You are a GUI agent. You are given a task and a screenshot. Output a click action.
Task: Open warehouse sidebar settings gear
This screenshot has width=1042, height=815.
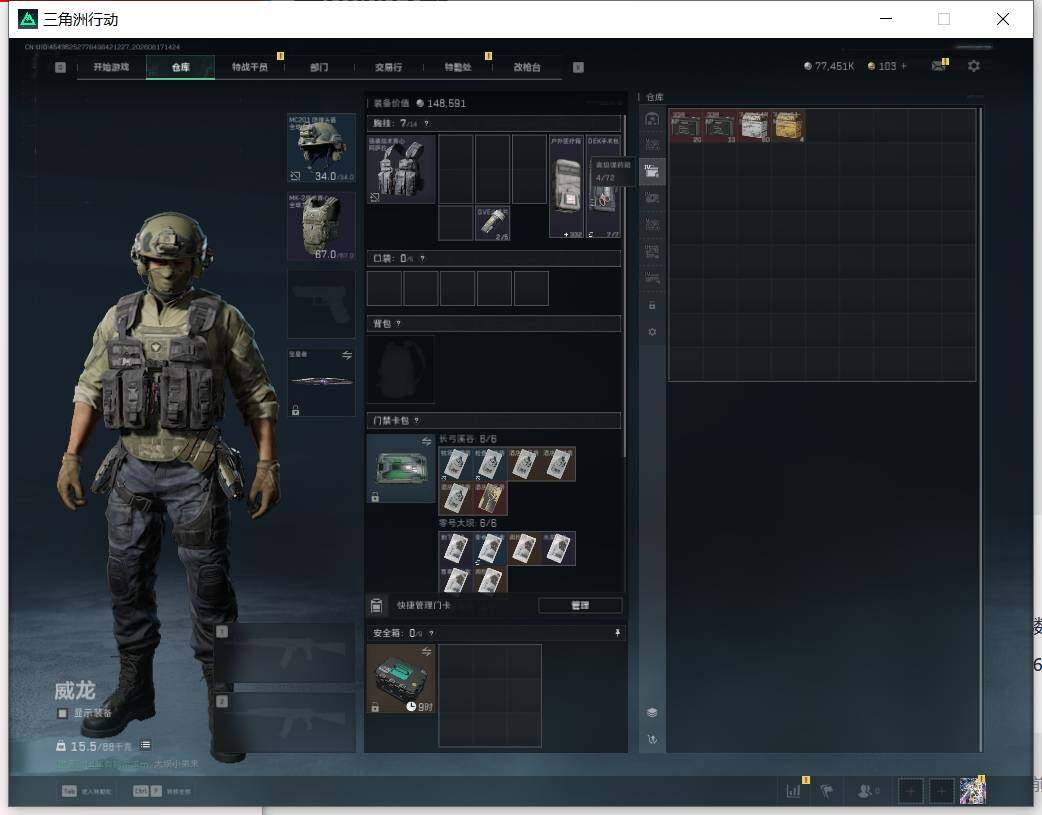[652, 332]
